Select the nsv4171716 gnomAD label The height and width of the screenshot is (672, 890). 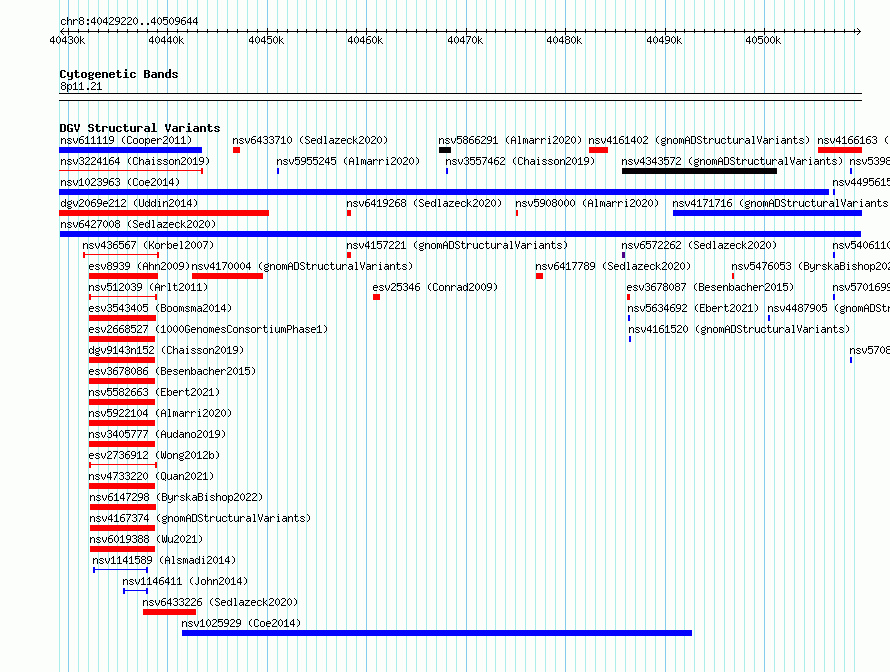[781, 203]
